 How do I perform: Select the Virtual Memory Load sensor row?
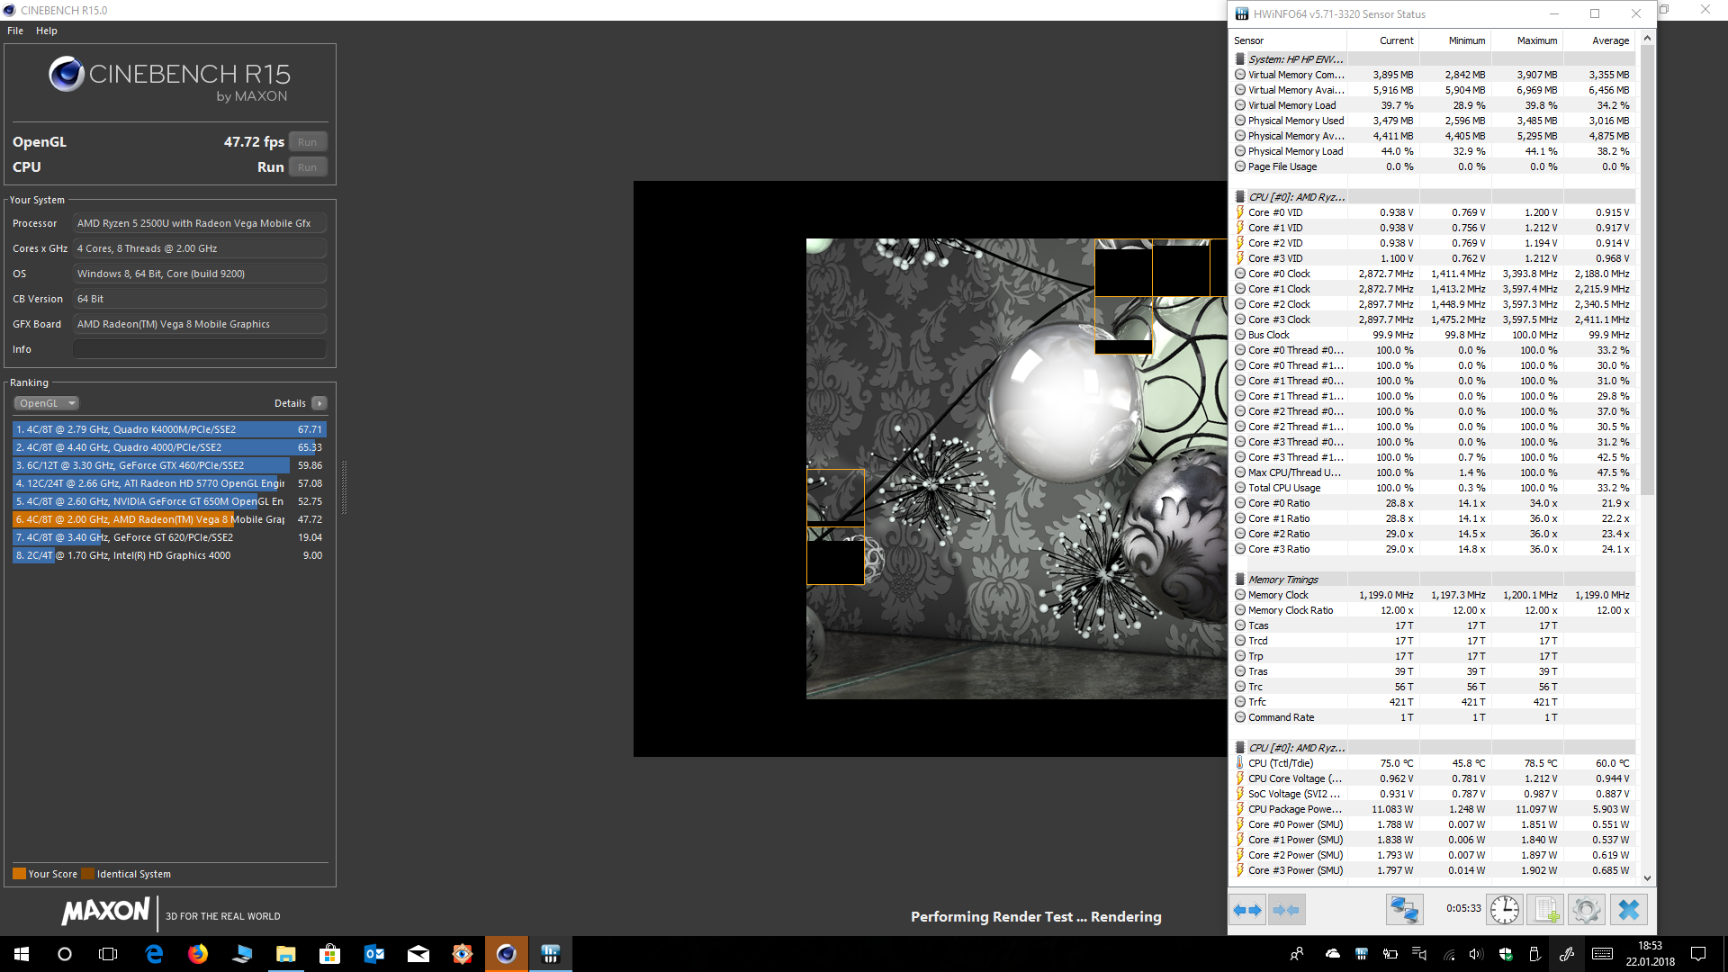coord(1433,105)
